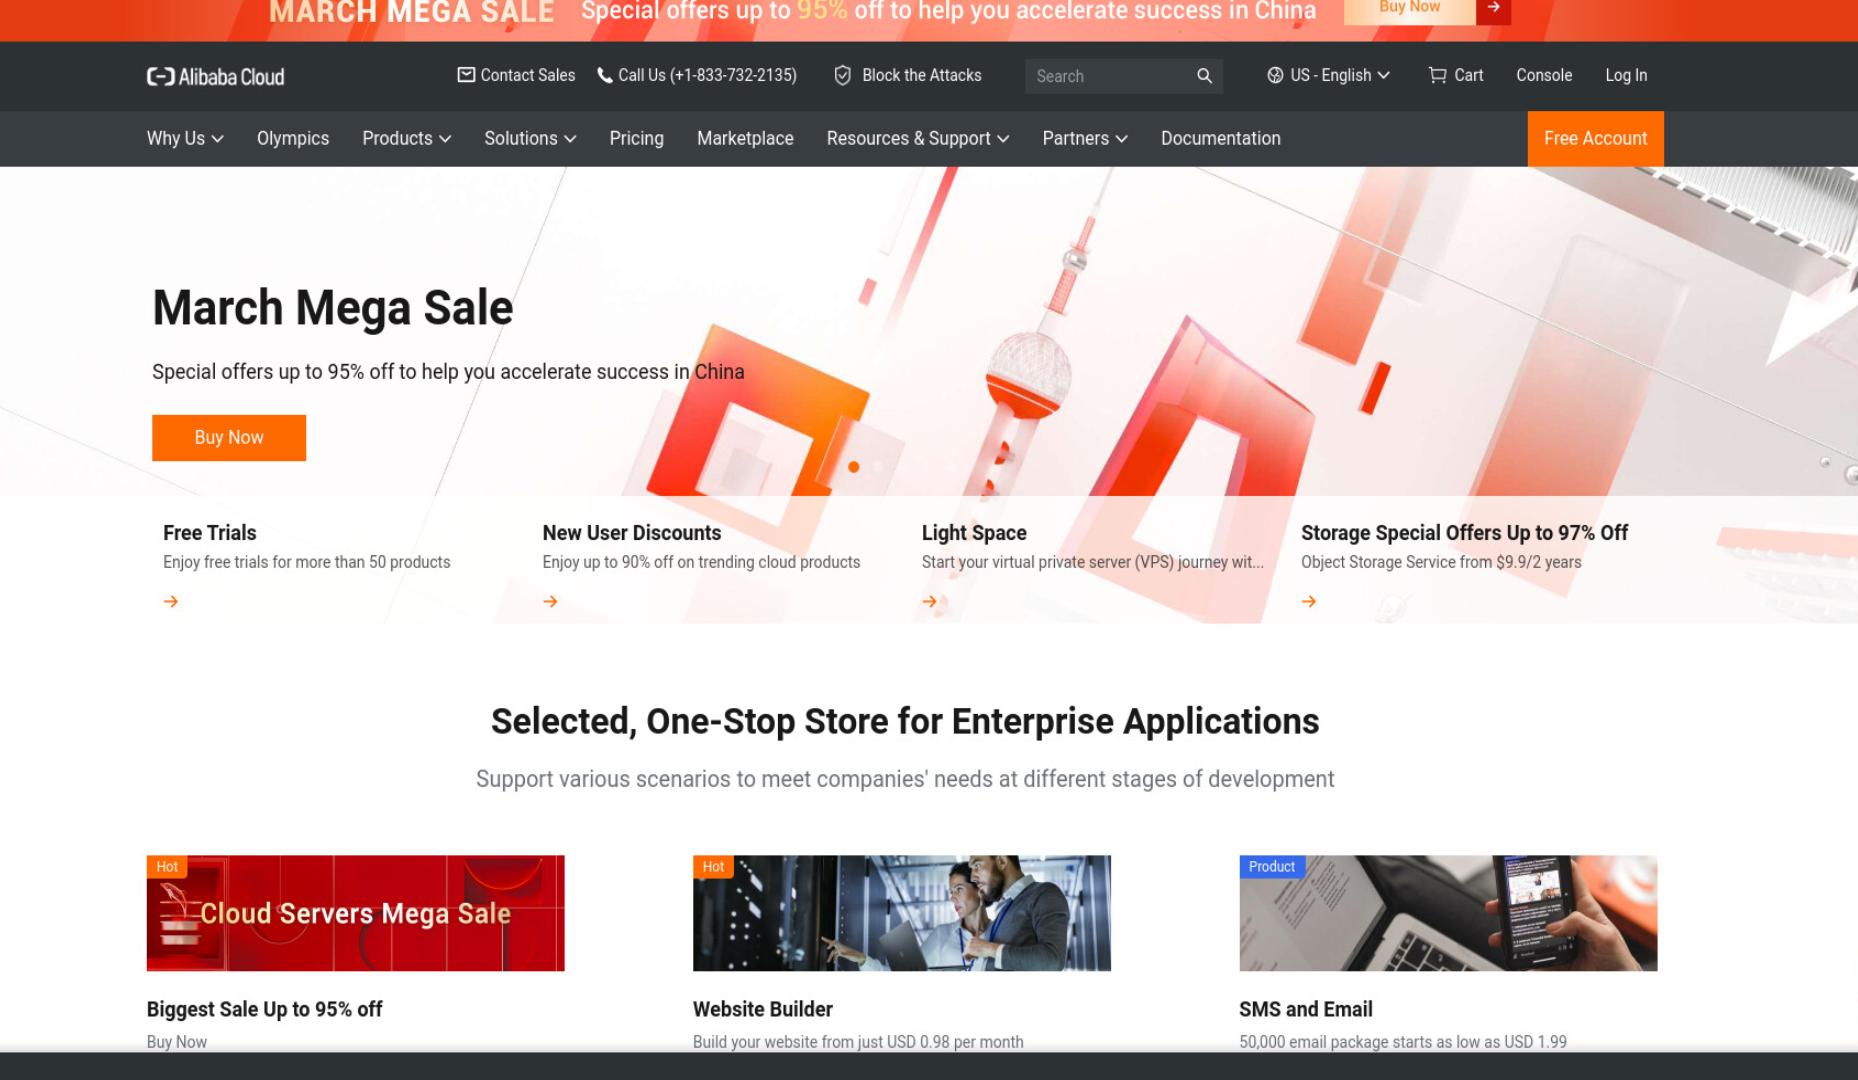Click 'Object Storage Service from $9.9/2 years'
The height and width of the screenshot is (1080, 1858).
pyautogui.click(x=1441, y=562)
